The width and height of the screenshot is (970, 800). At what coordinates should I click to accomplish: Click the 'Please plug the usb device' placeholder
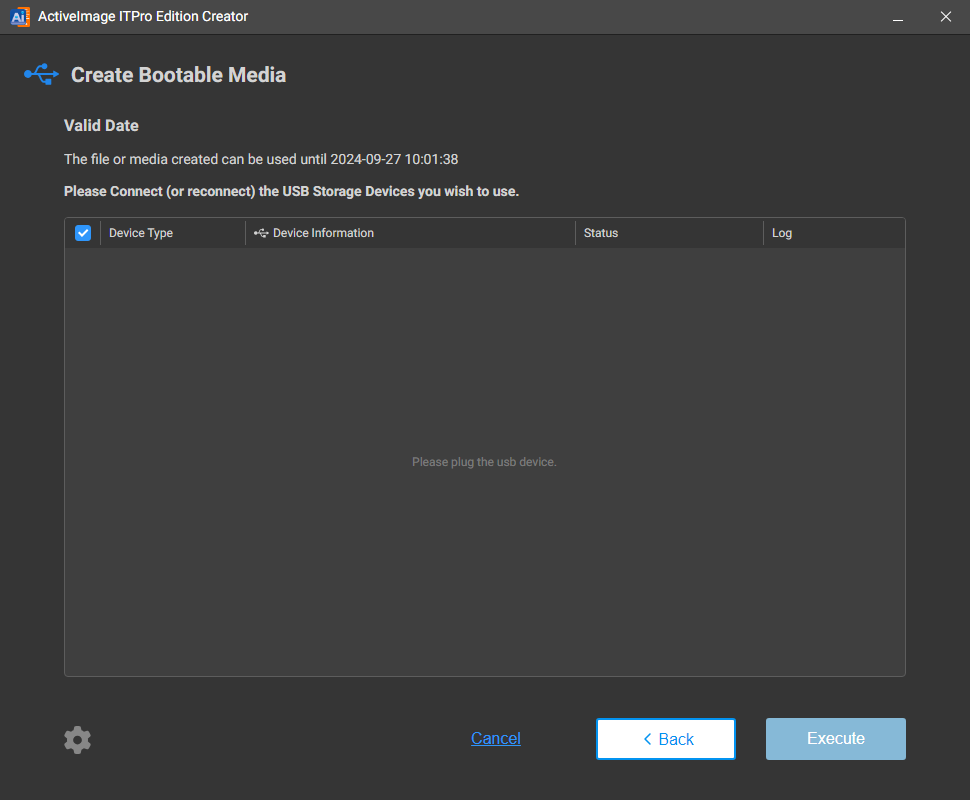484,462
